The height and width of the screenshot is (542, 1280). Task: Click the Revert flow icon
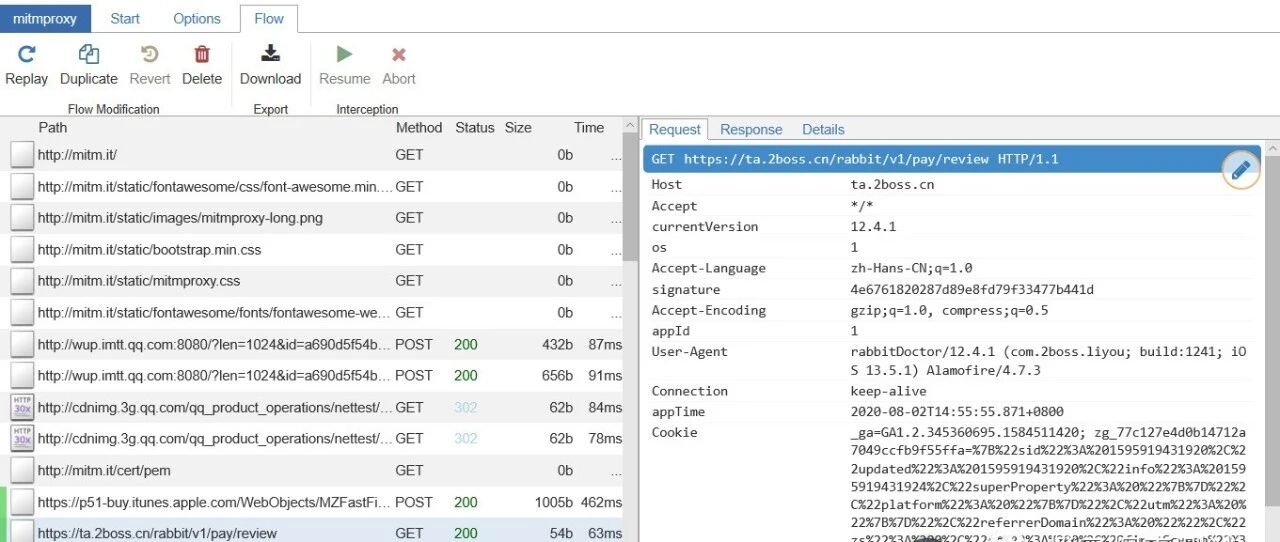[150, 54]
